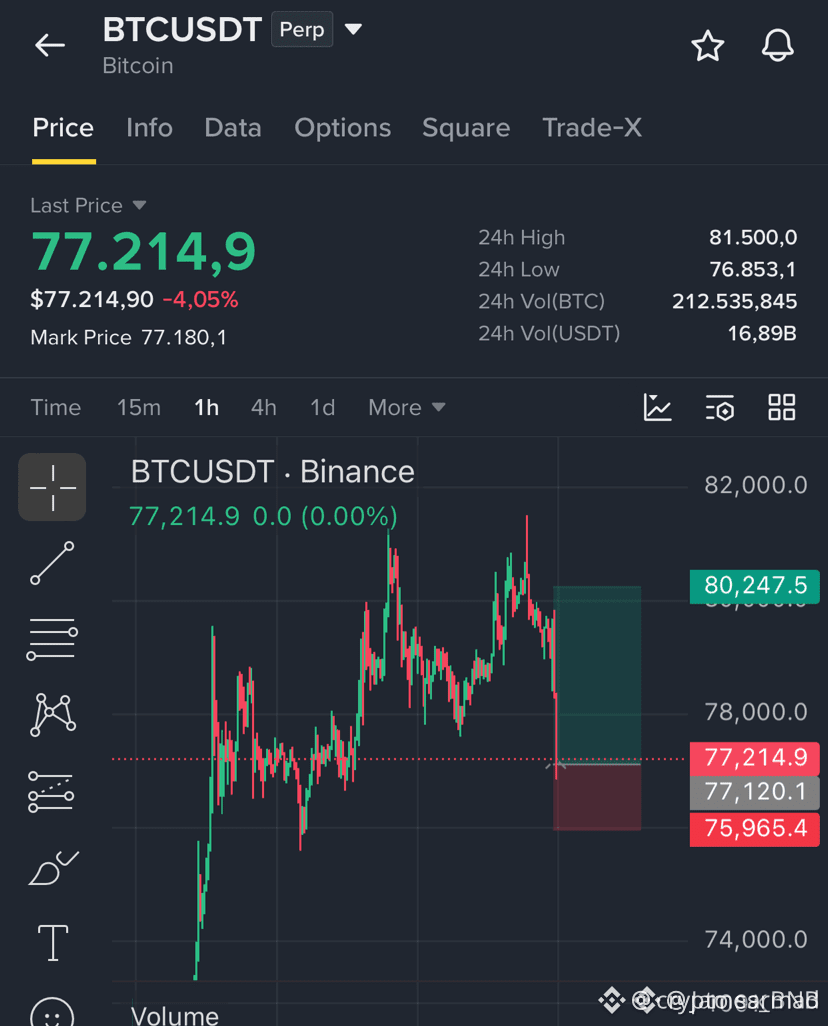Viewport: 828px width, 1026px height.
Task: Click the 75,965.4 stop-loss price label
Action: coord(755,828)
